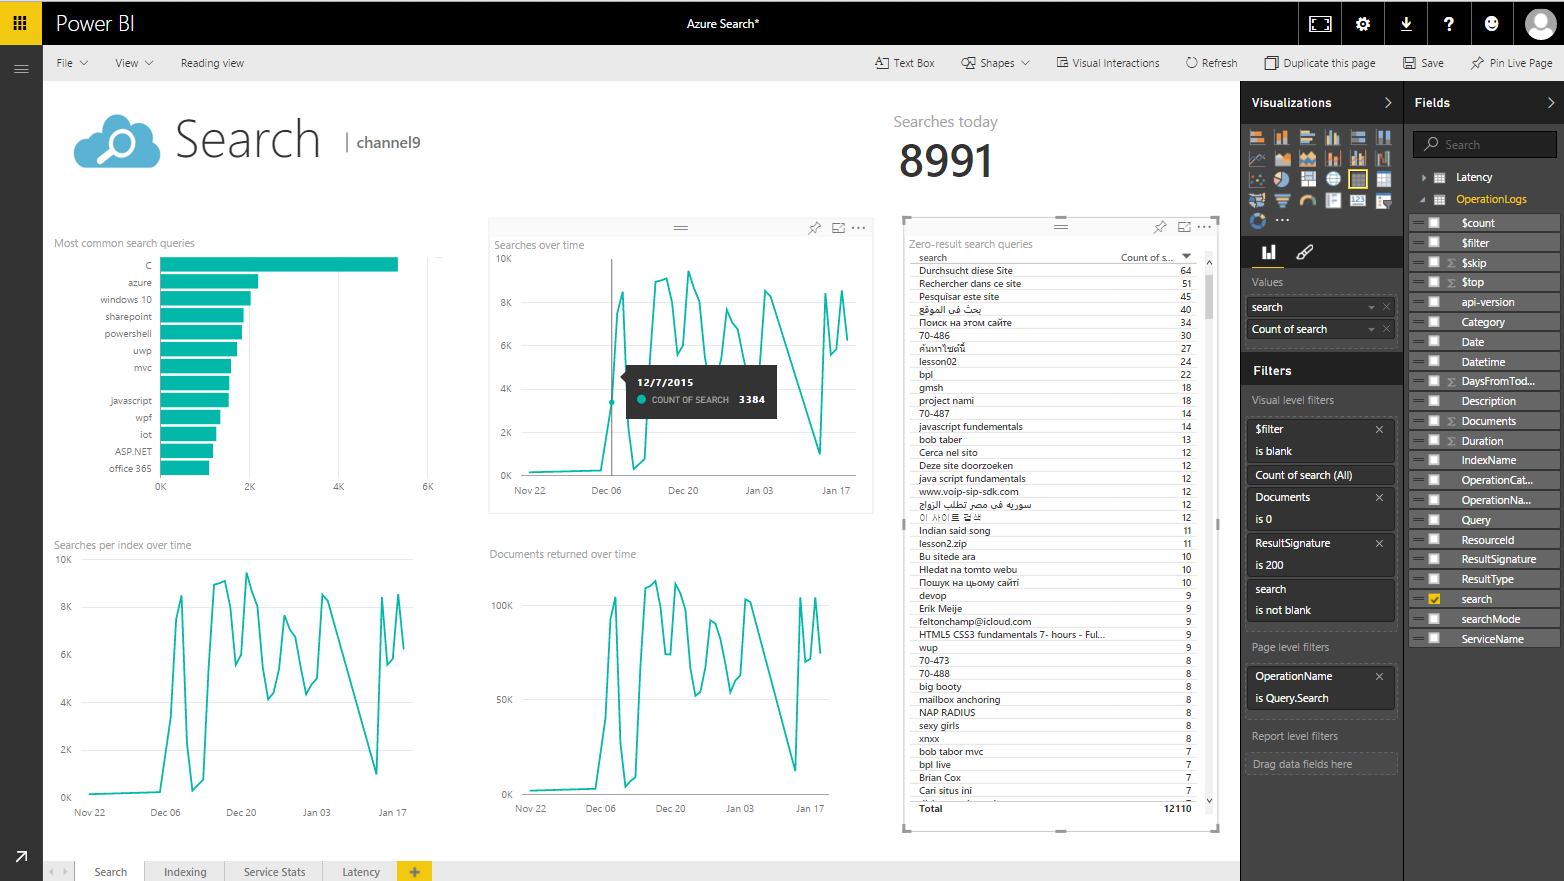Collapse the Fields pane with its chevron
The height and width of the screenshot is (881, 1564).
pos(1551,103)
